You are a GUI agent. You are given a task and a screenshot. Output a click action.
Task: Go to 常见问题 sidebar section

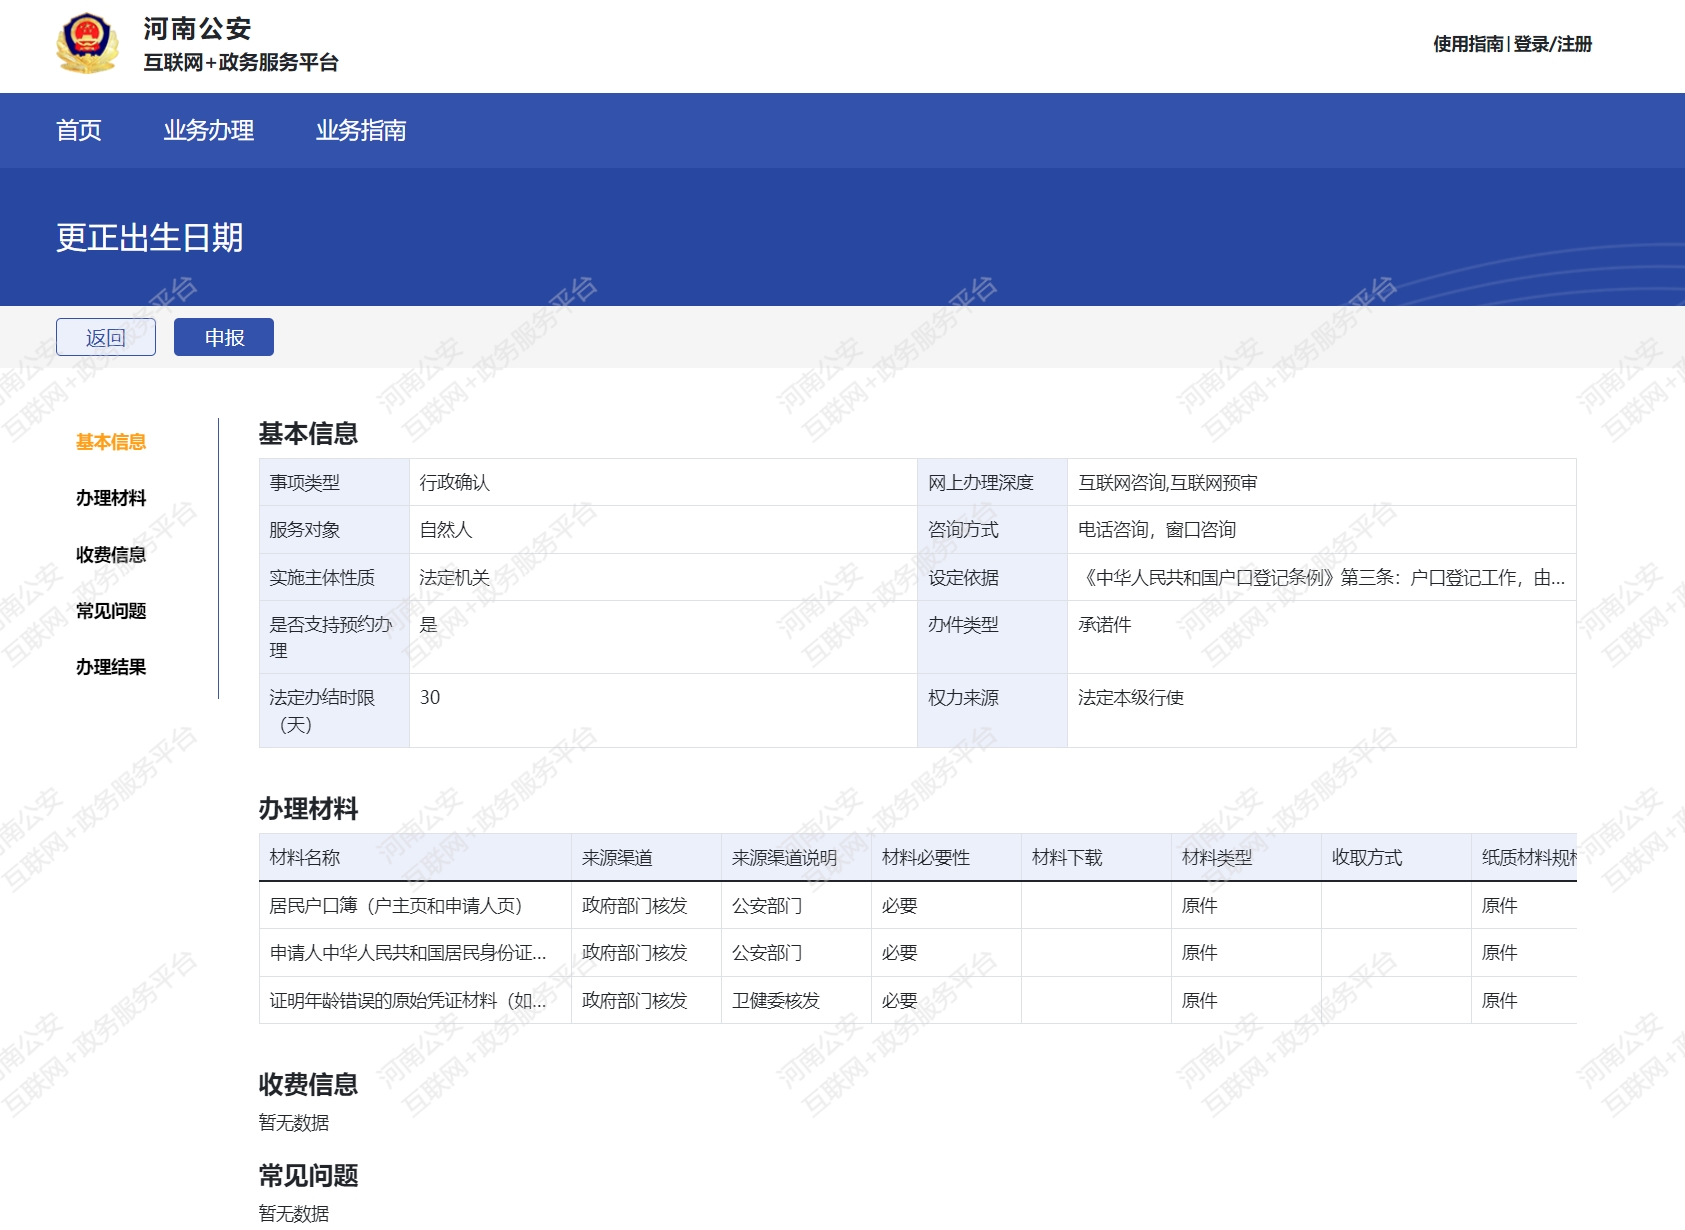click(x=111, y=611)
